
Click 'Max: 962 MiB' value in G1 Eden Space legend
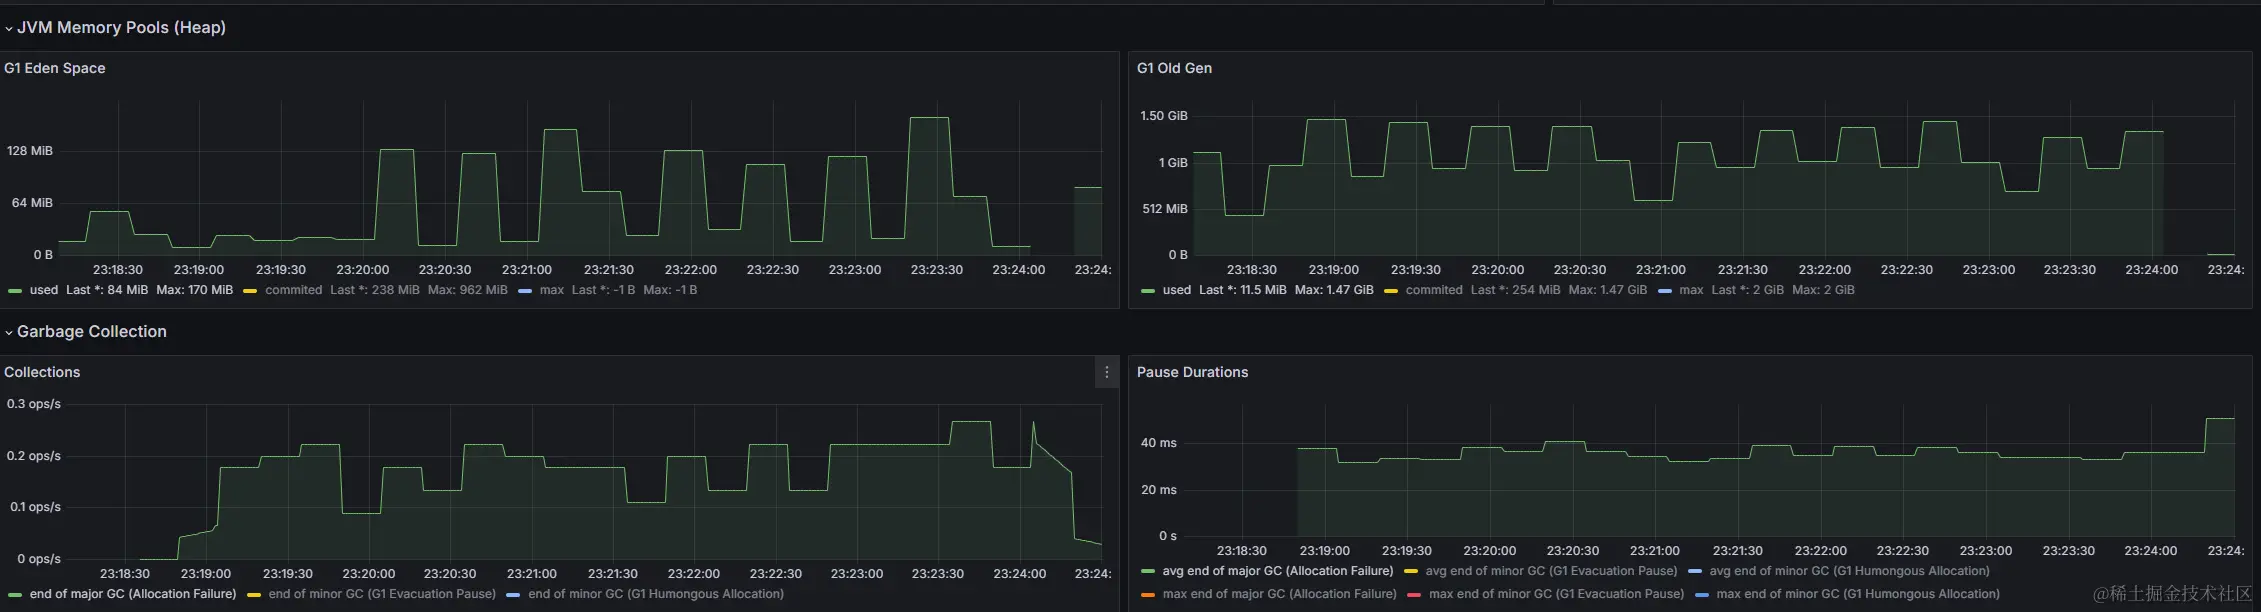(x=467, y=290)
